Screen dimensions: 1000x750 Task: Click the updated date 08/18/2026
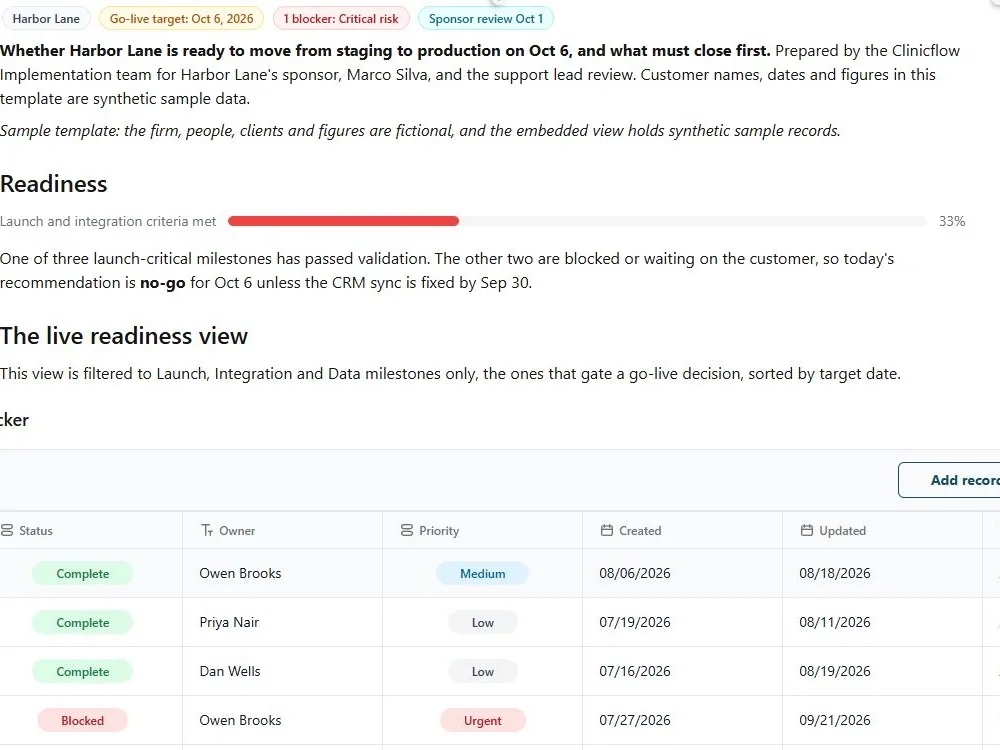pos(835,573)
